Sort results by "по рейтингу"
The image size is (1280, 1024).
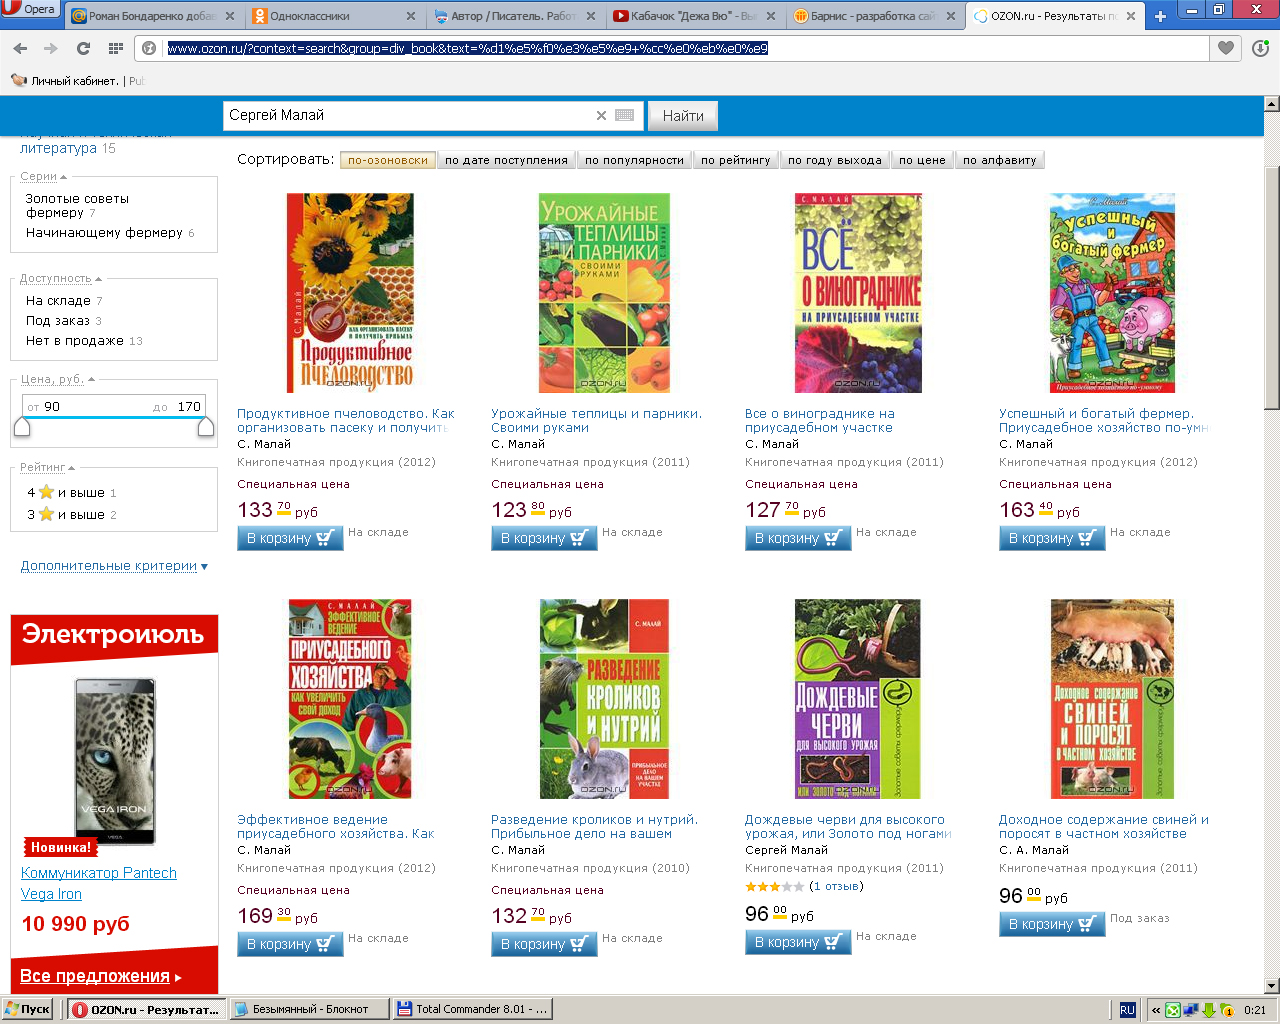(736, 160)
